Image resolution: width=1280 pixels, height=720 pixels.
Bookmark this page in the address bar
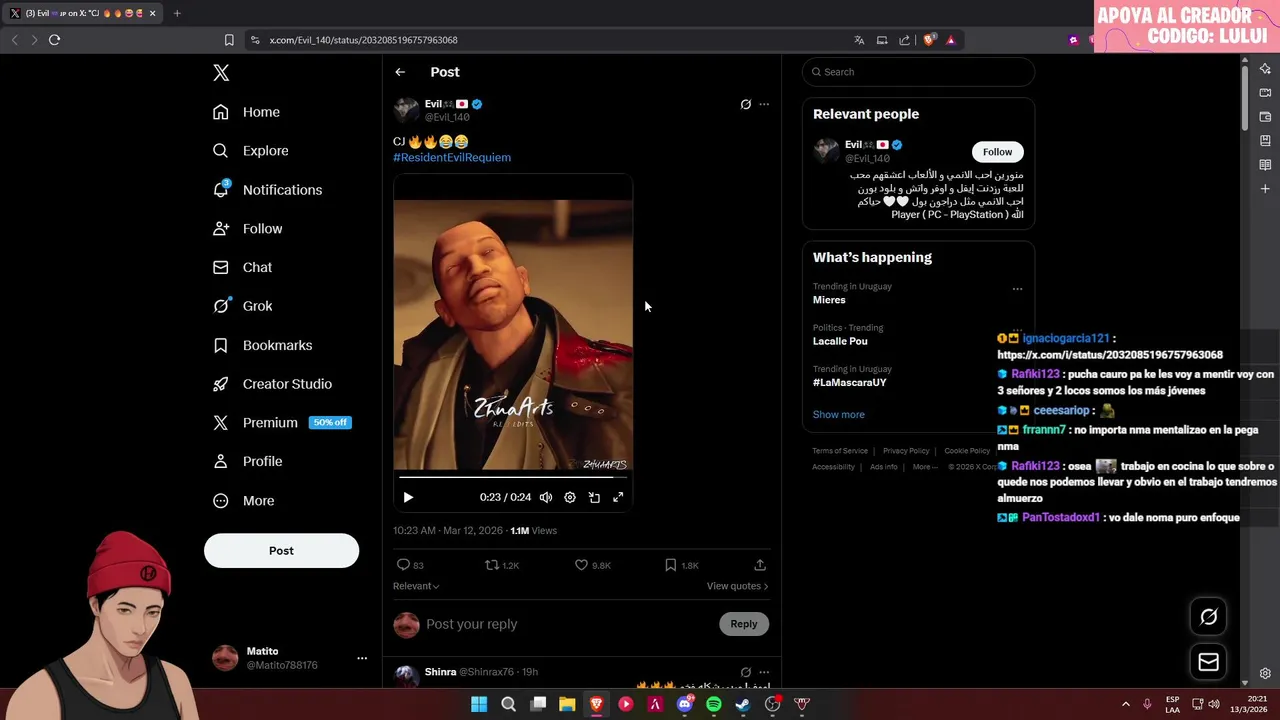tap(229, 40)
